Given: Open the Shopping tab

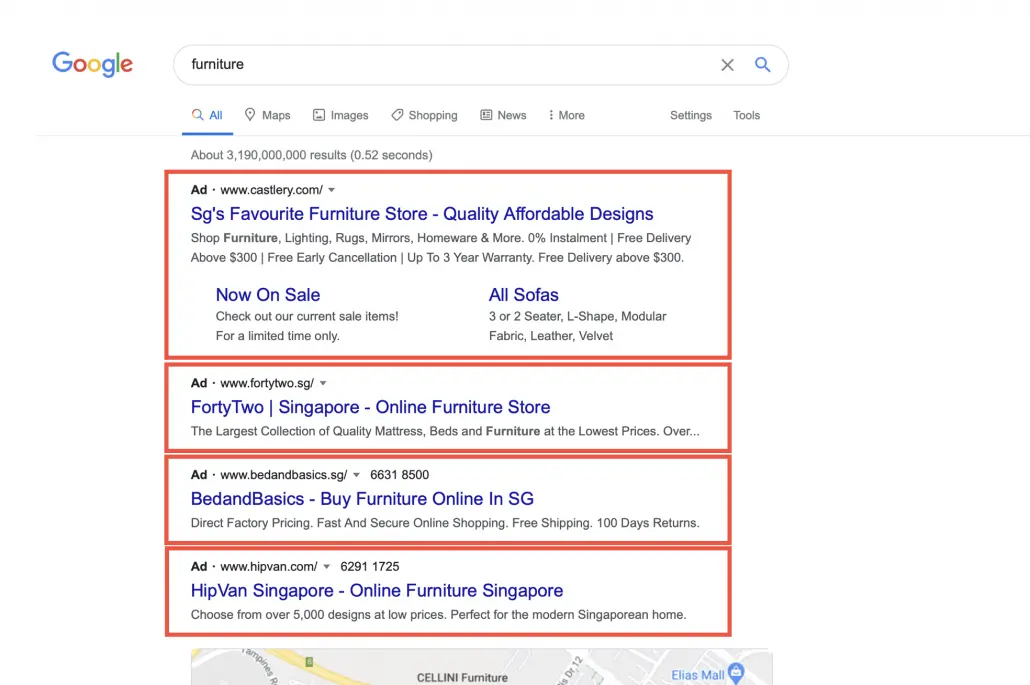Looking at the screenshot, I should click(x=424, y=116).
